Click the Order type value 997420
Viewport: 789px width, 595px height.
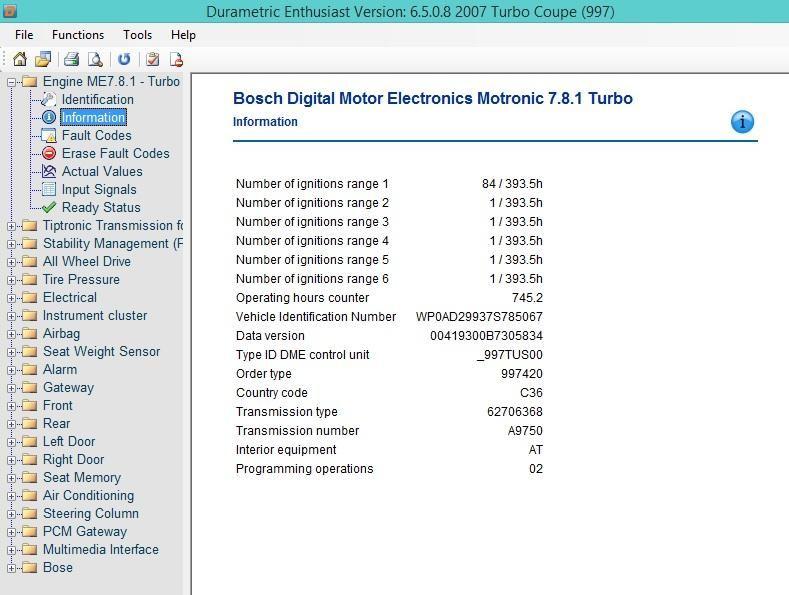coord(522,374)
